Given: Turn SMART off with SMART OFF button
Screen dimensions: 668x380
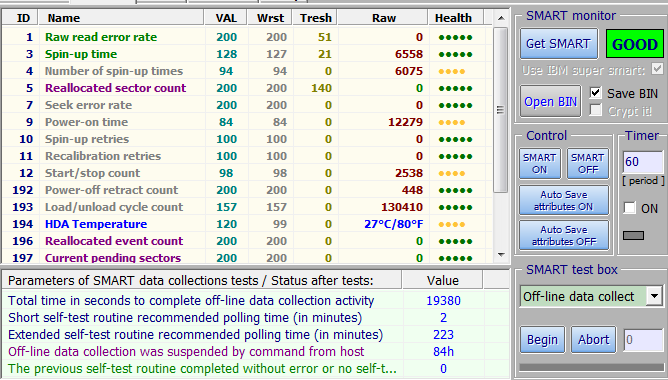Looking at the screenshot, I should coord(587,164).
